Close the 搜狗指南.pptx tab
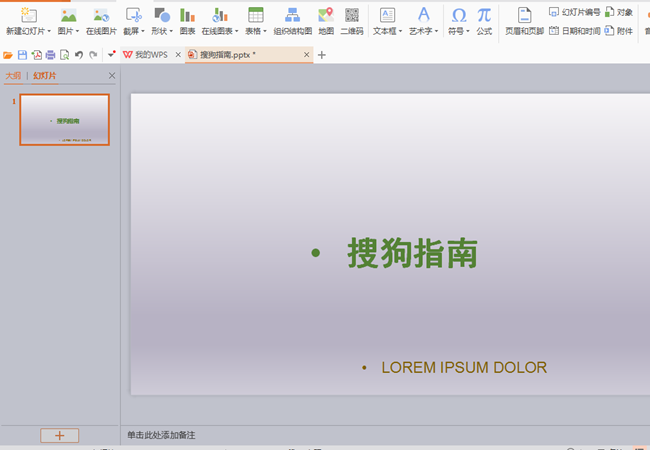This screenshot has height=450, width=650. 306,55
